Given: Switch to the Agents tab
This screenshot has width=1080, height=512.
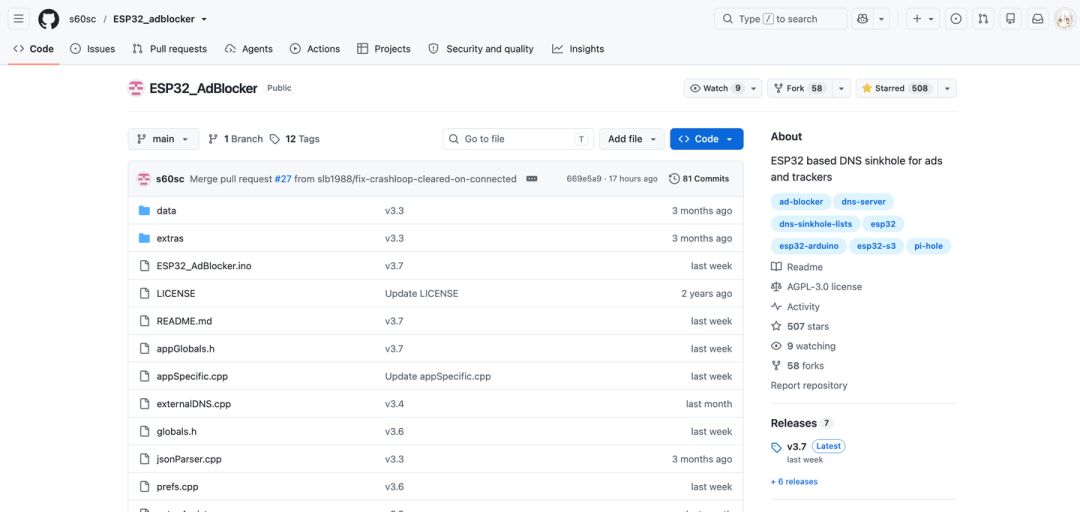Looking at the screenshot, I should coord(249,49).
